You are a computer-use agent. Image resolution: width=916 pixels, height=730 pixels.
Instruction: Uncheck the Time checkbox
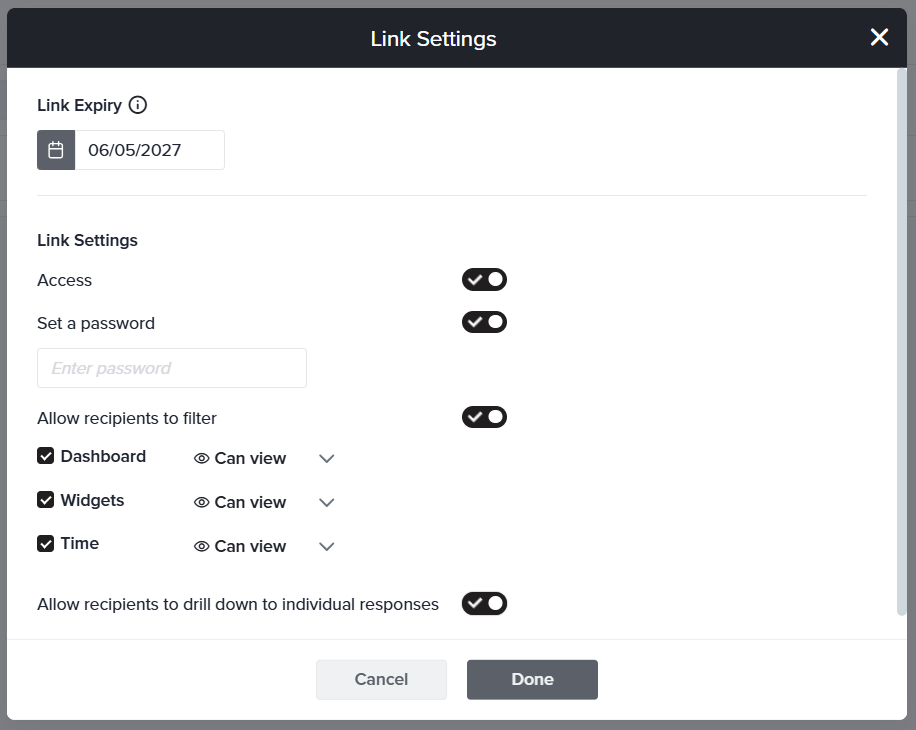click(46, 544)
